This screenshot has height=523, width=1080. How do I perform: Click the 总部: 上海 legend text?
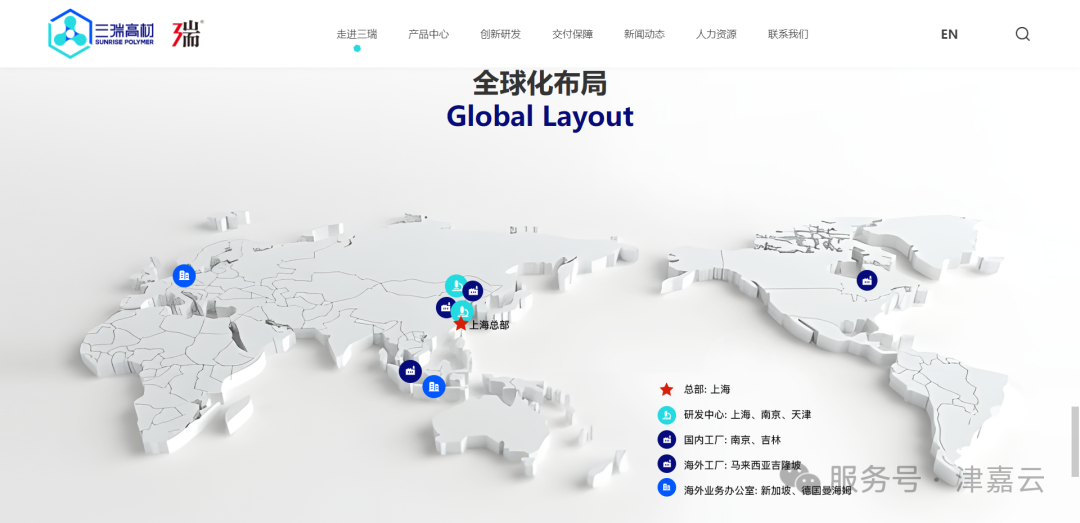tap(707, 389)
